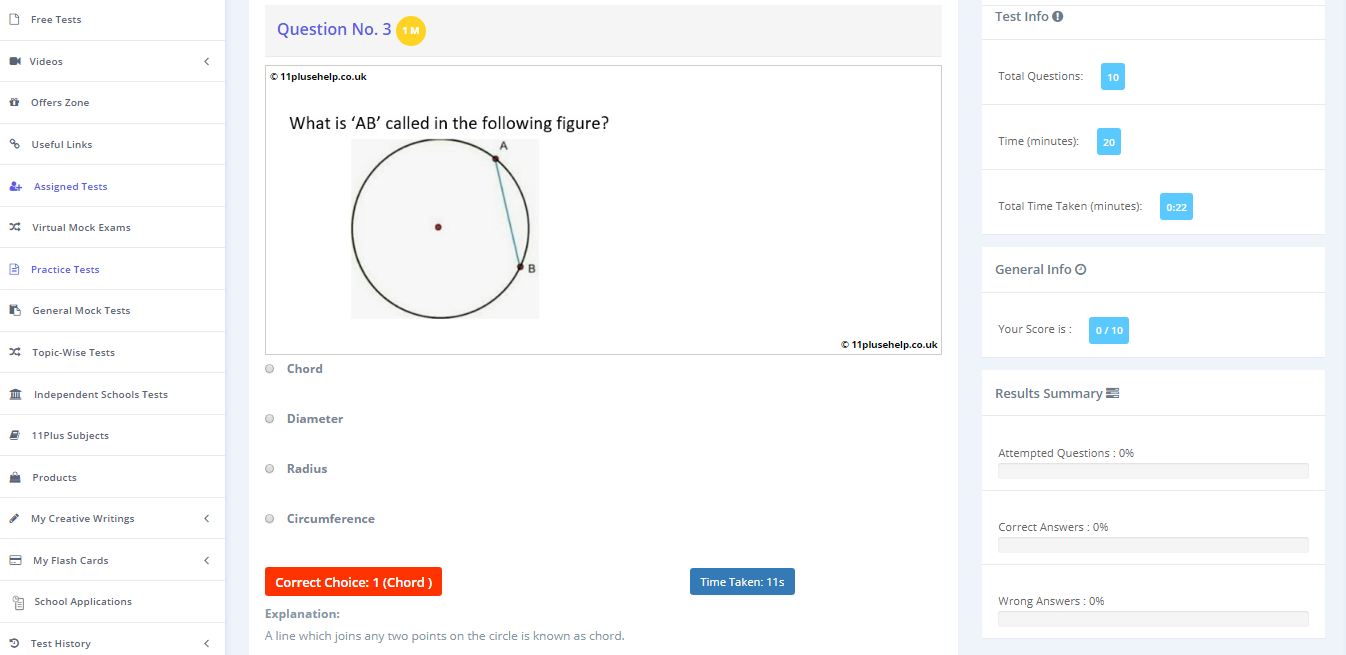Select the Circumference radio option
1346x655 pixels.
[269, 519]
